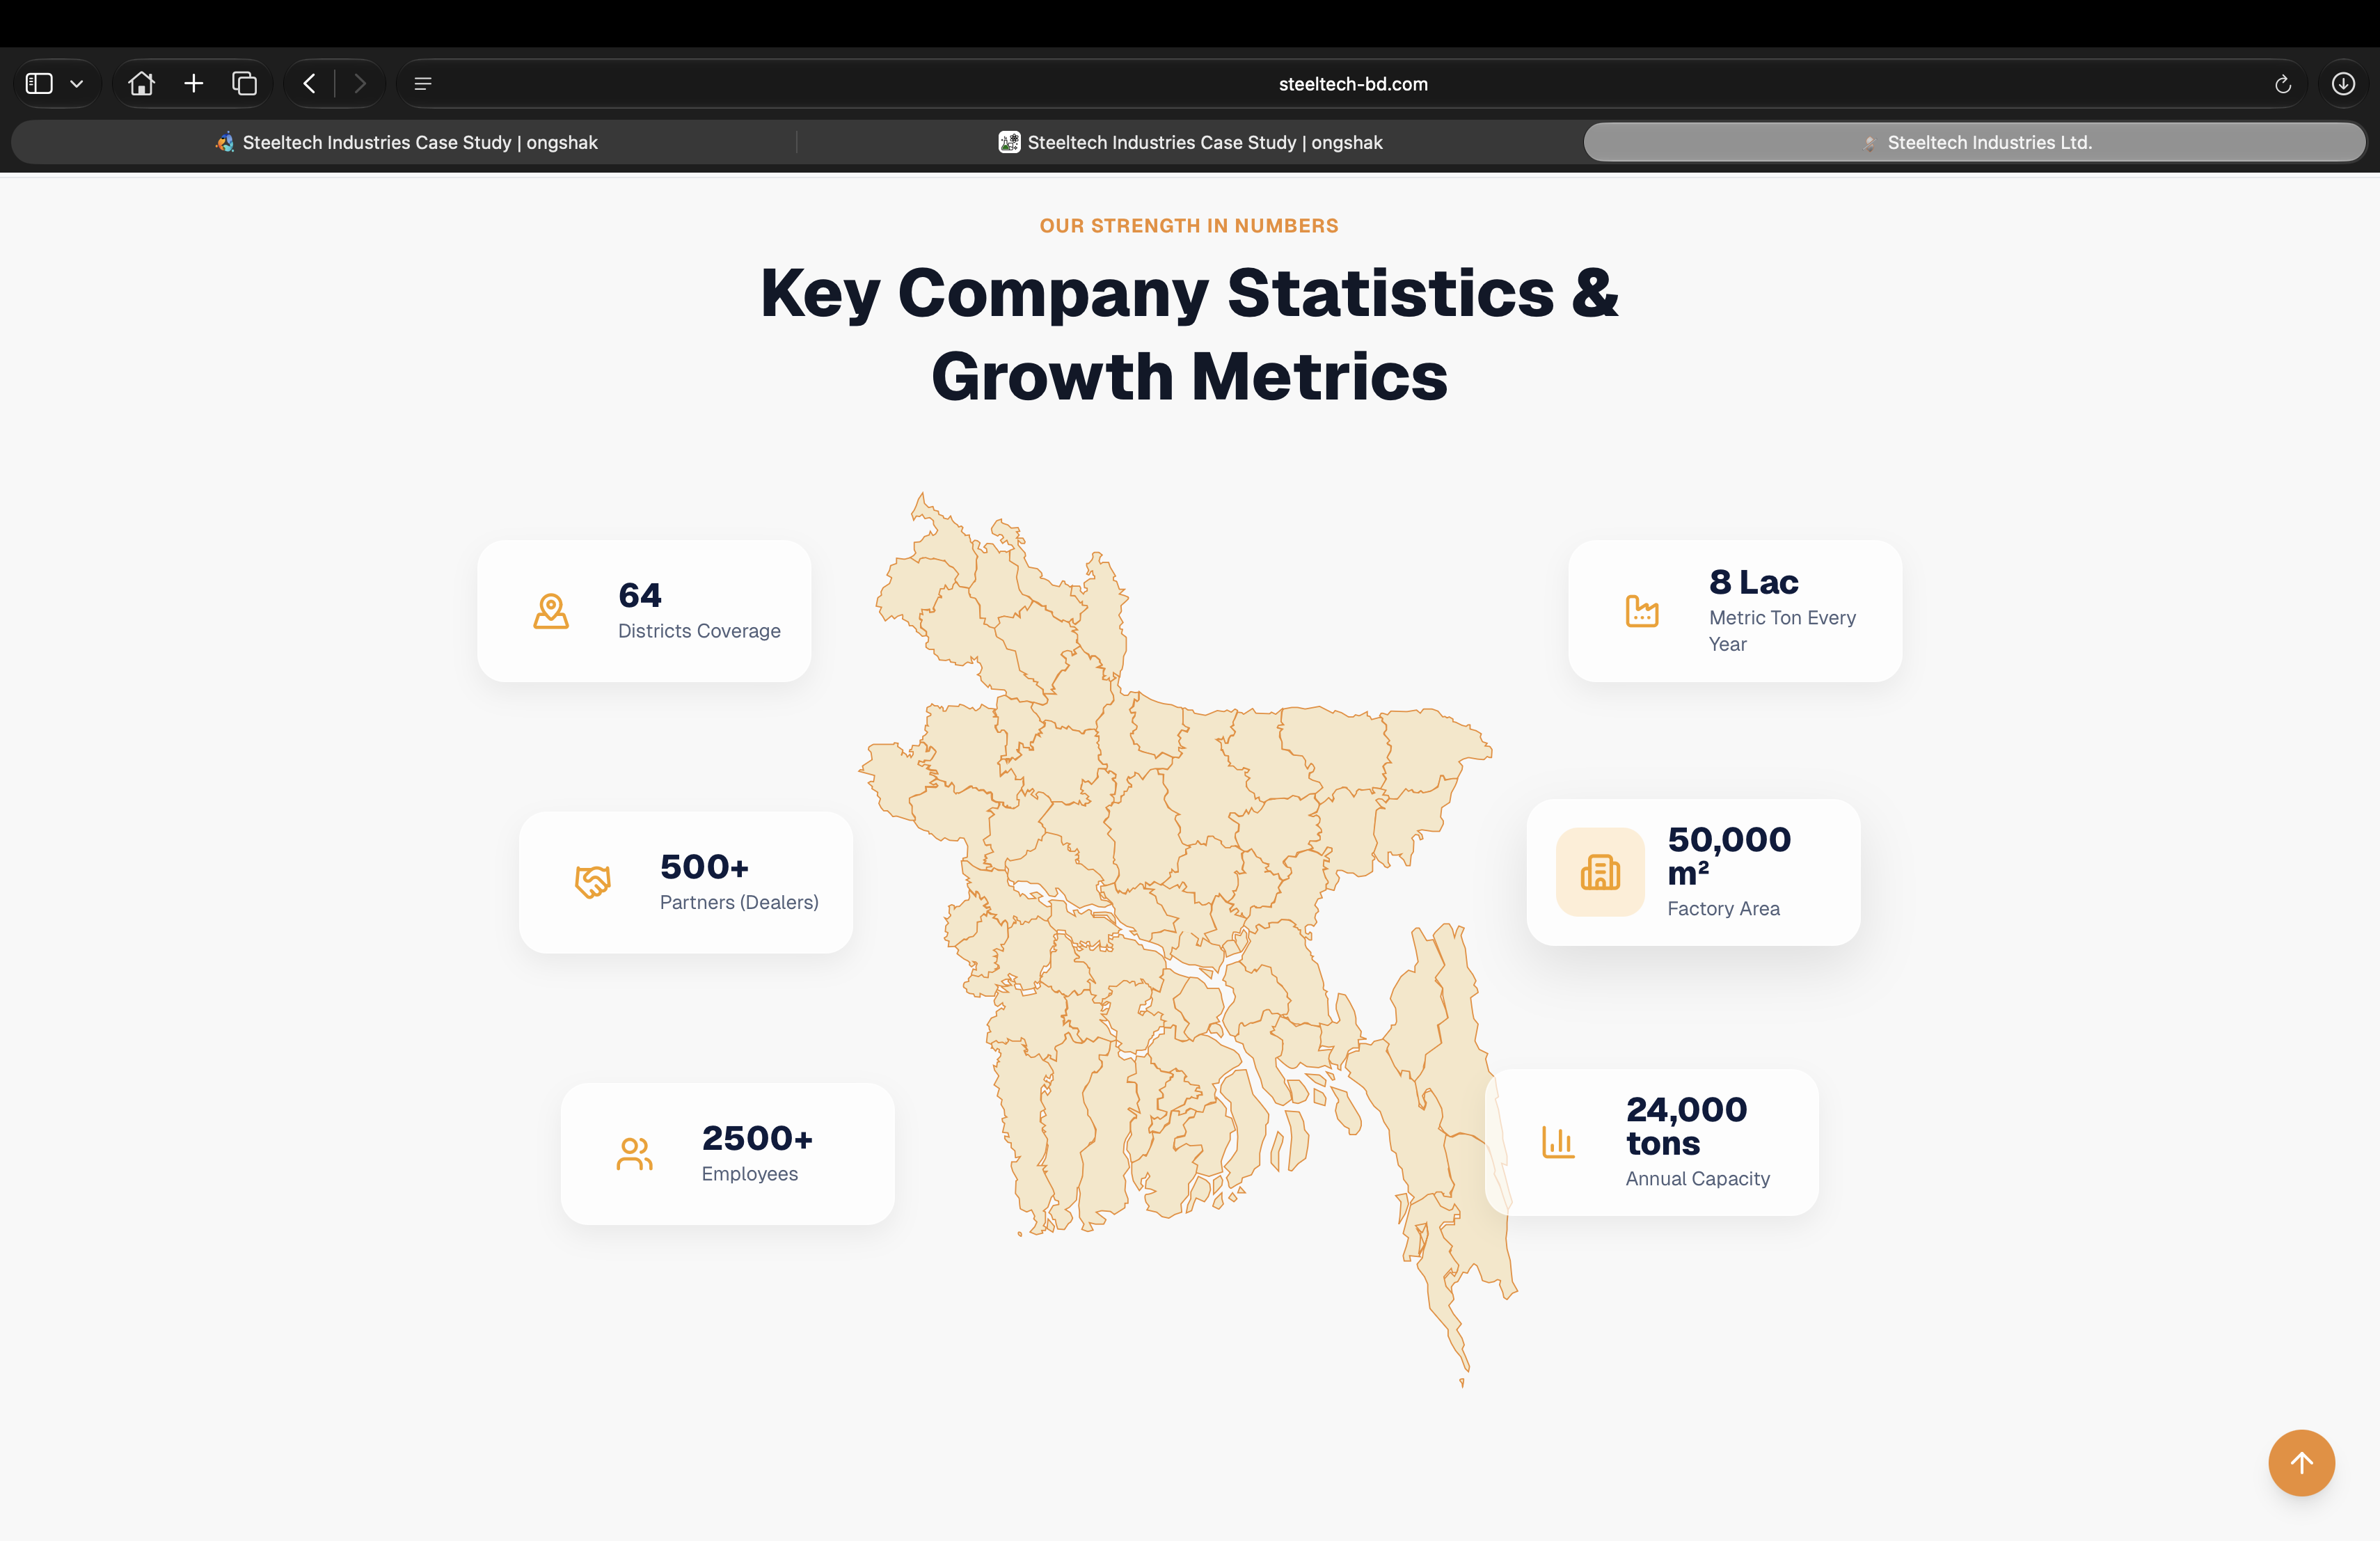
Task: Navigate back with the left chevron
Action: (309, 84)
